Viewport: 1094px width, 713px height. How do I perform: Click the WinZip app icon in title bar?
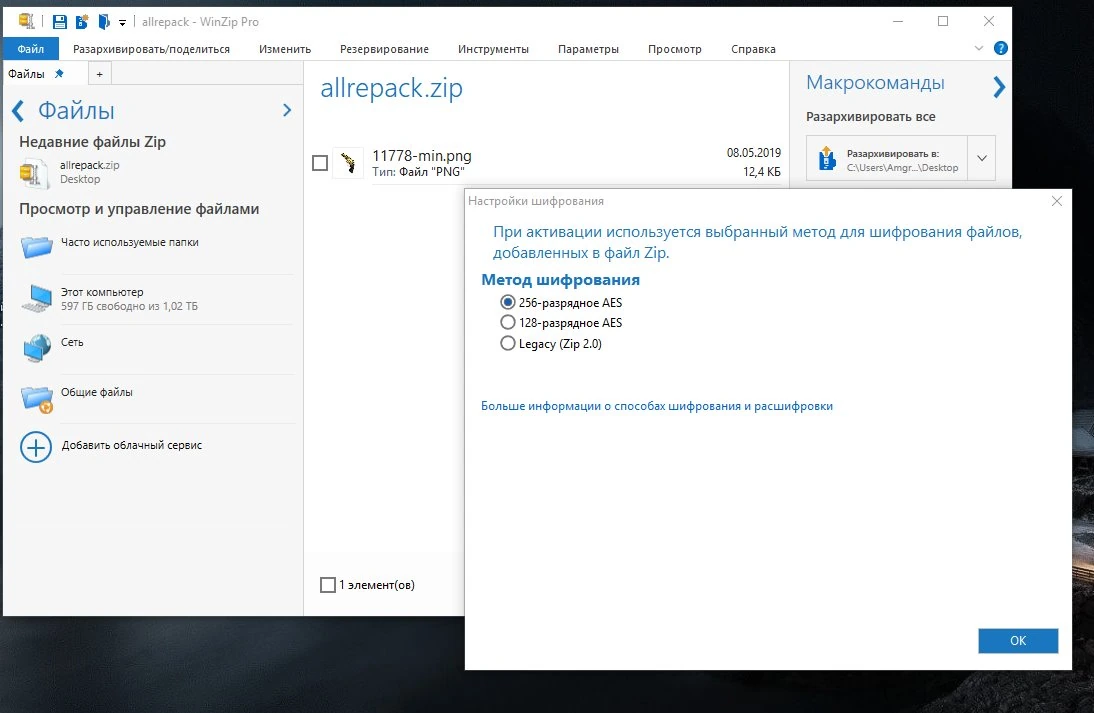click(x=27, y=21)
